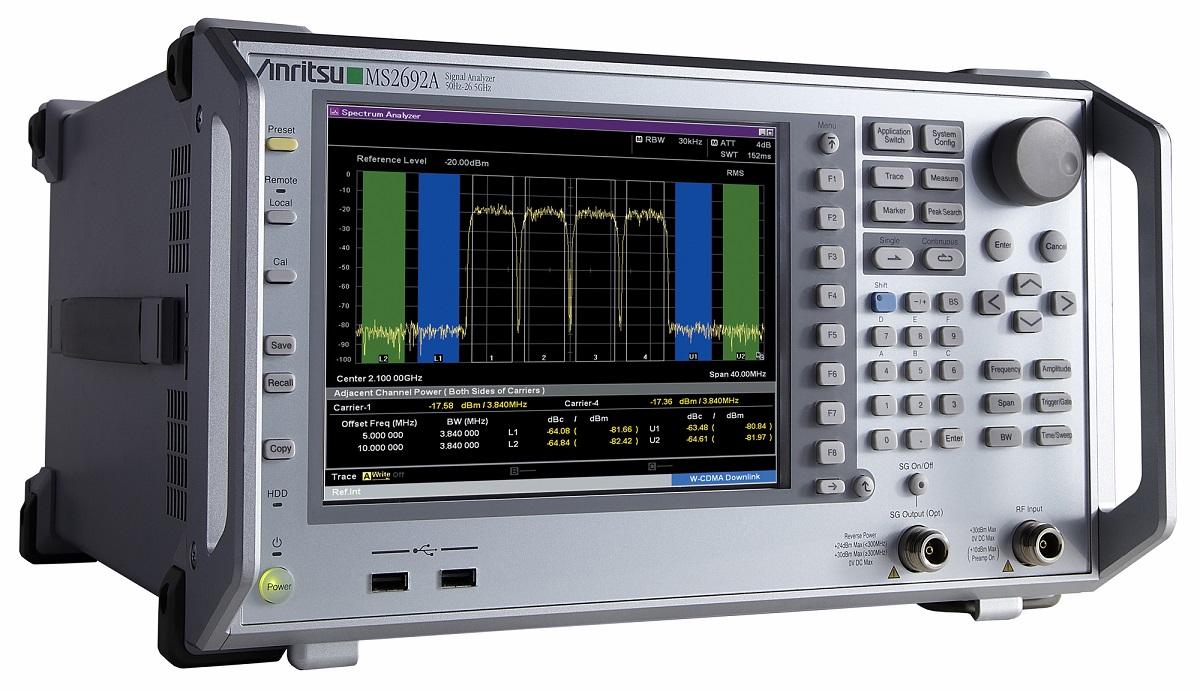Tap number key 9
The image size is (1200, 691).
(952, 336)
